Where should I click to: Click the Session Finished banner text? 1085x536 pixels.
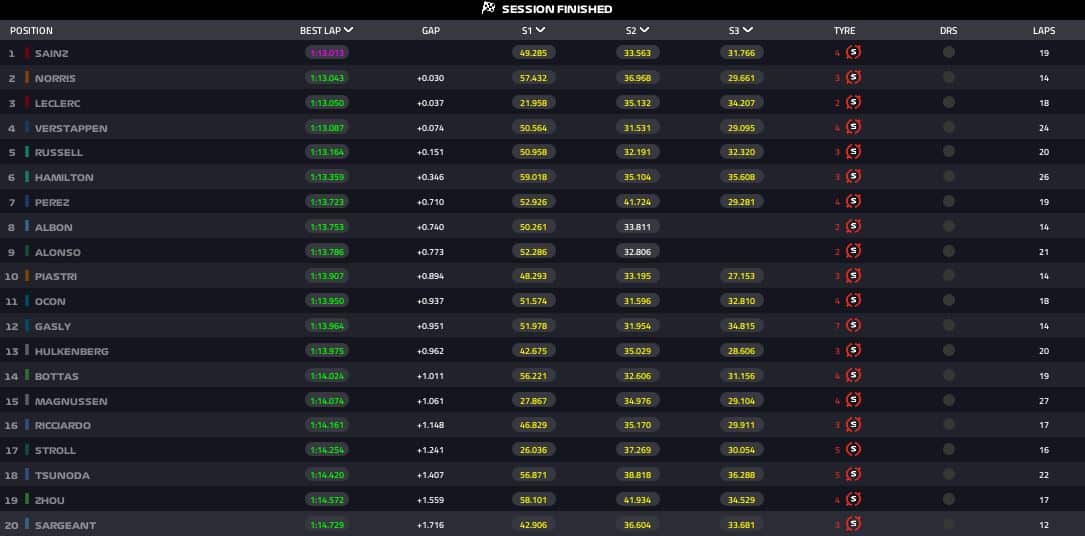[x=557, y=9]
